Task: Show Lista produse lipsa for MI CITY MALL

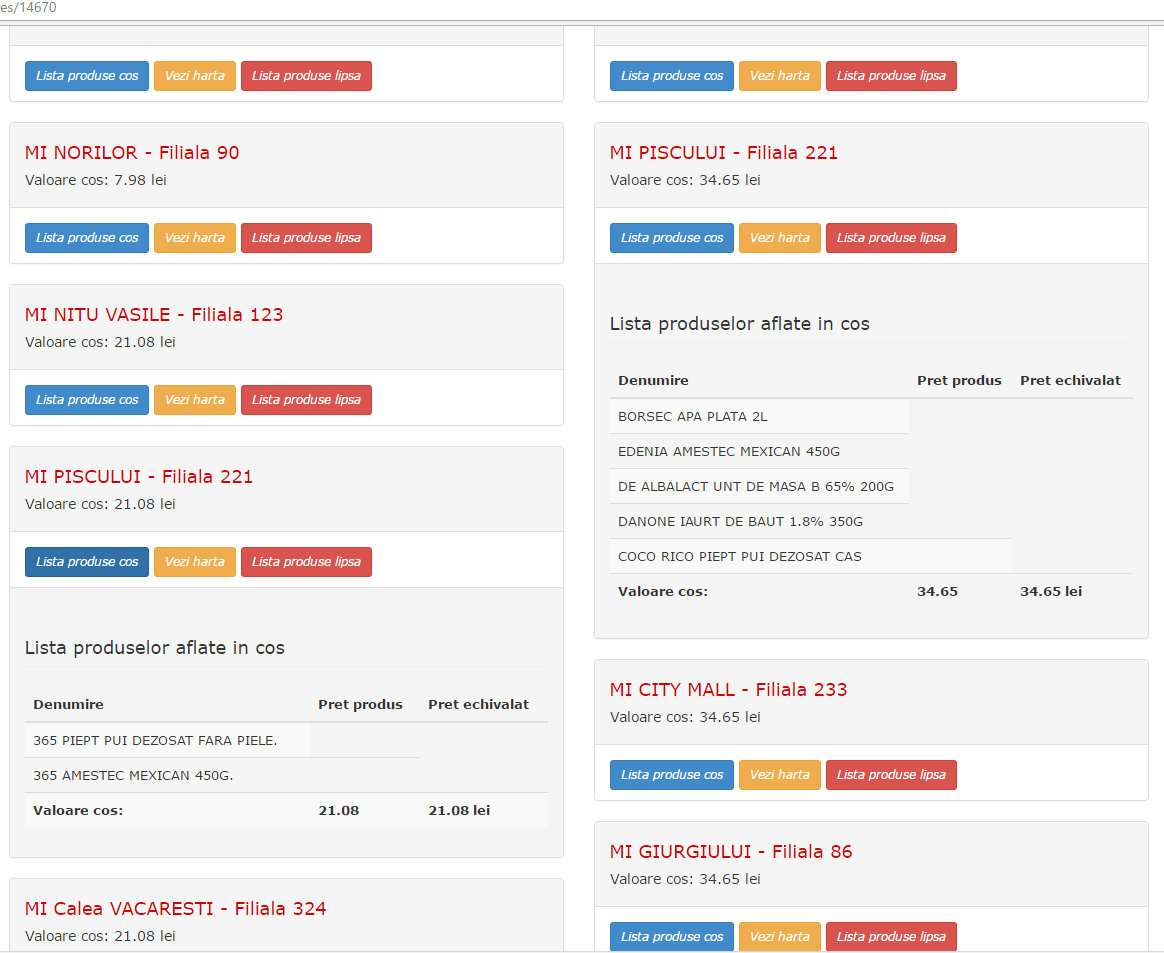Action: (891, 775)
